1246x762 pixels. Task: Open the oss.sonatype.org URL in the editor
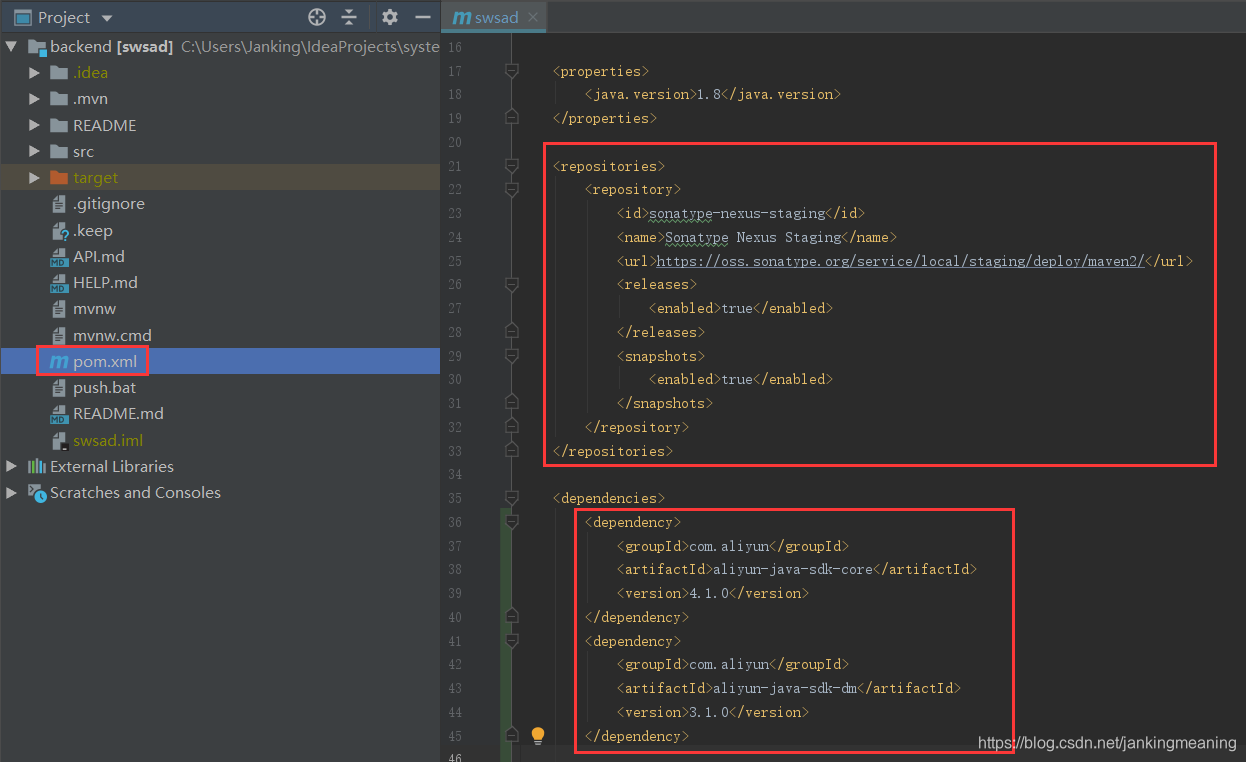tap(900, 261)
